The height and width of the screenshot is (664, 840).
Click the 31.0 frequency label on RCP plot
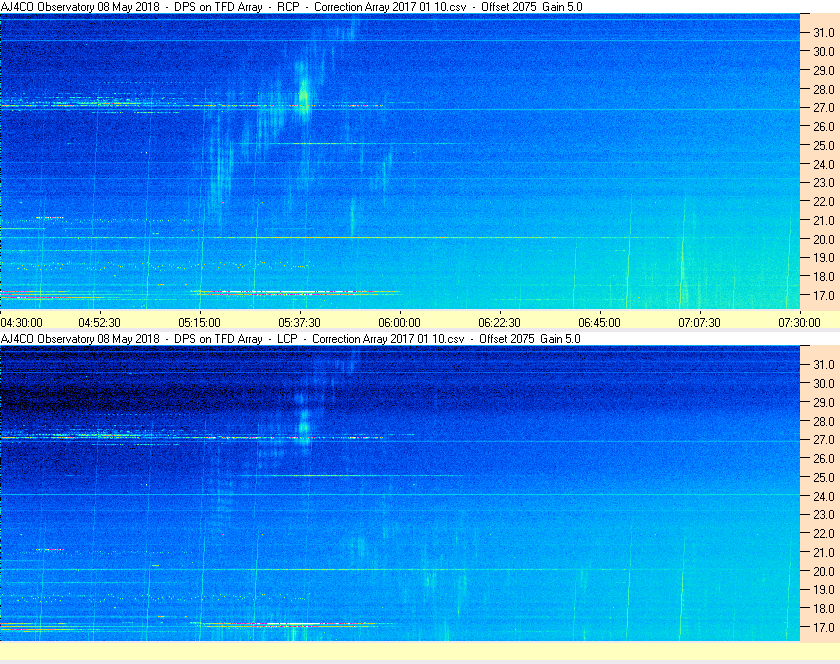[x=824, y=33]
